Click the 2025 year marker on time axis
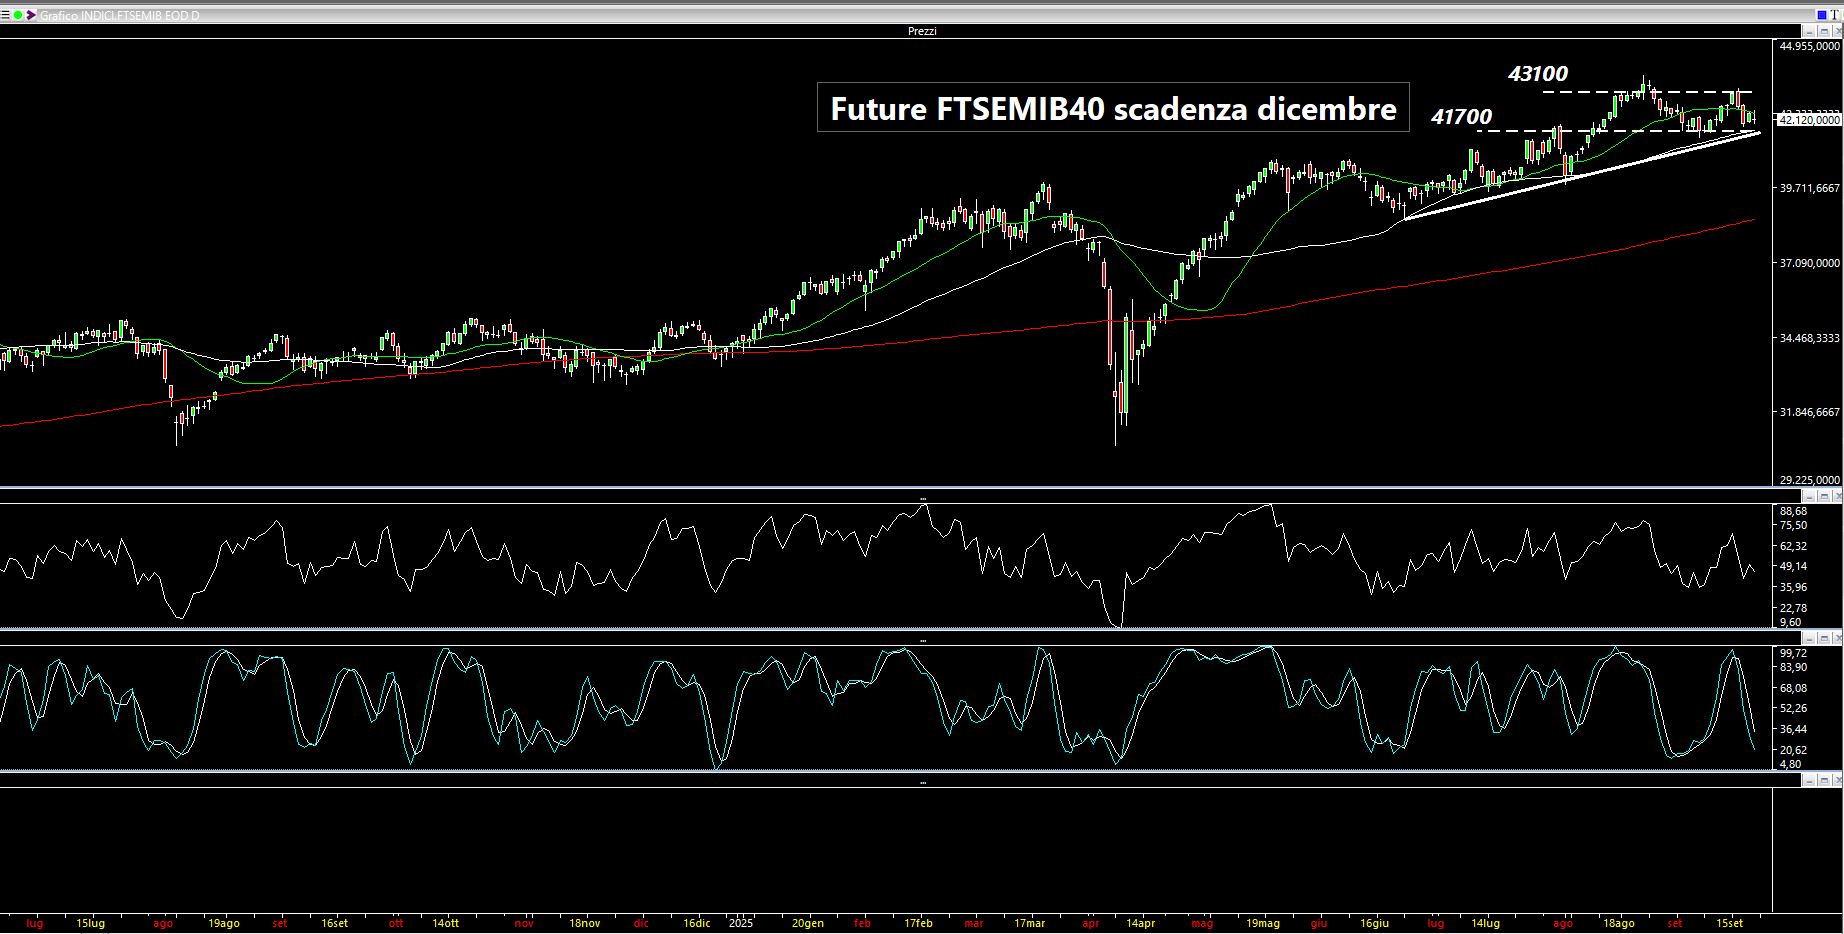 (x=741, y=923)
